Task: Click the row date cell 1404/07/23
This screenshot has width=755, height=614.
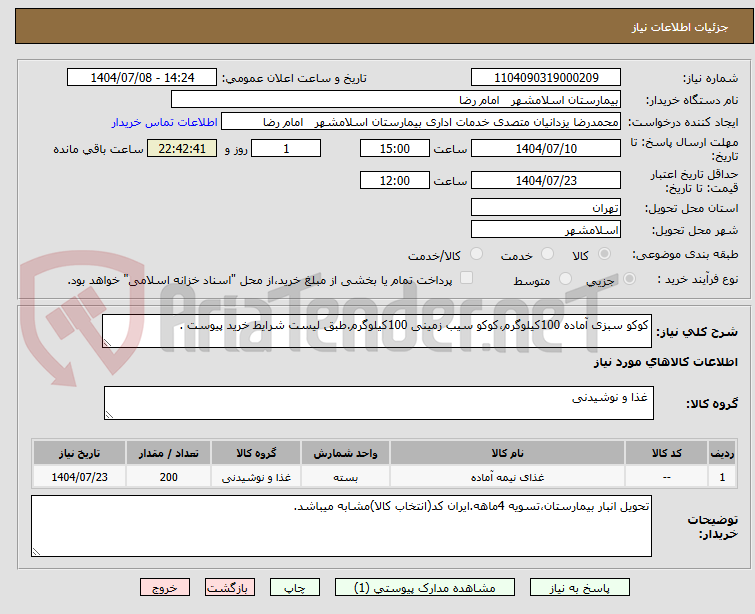Action: click(79, 477)
